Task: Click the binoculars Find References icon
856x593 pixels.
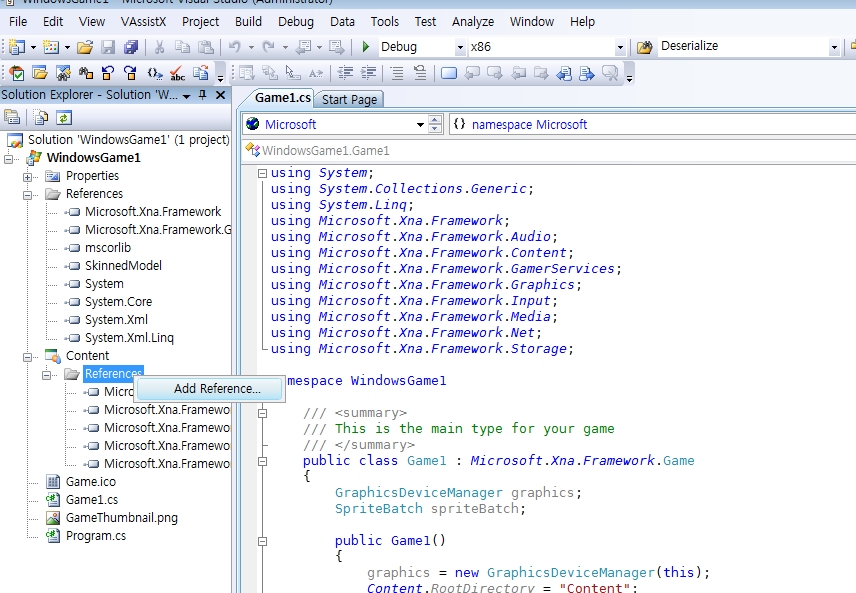Action: tap(86, 73)
